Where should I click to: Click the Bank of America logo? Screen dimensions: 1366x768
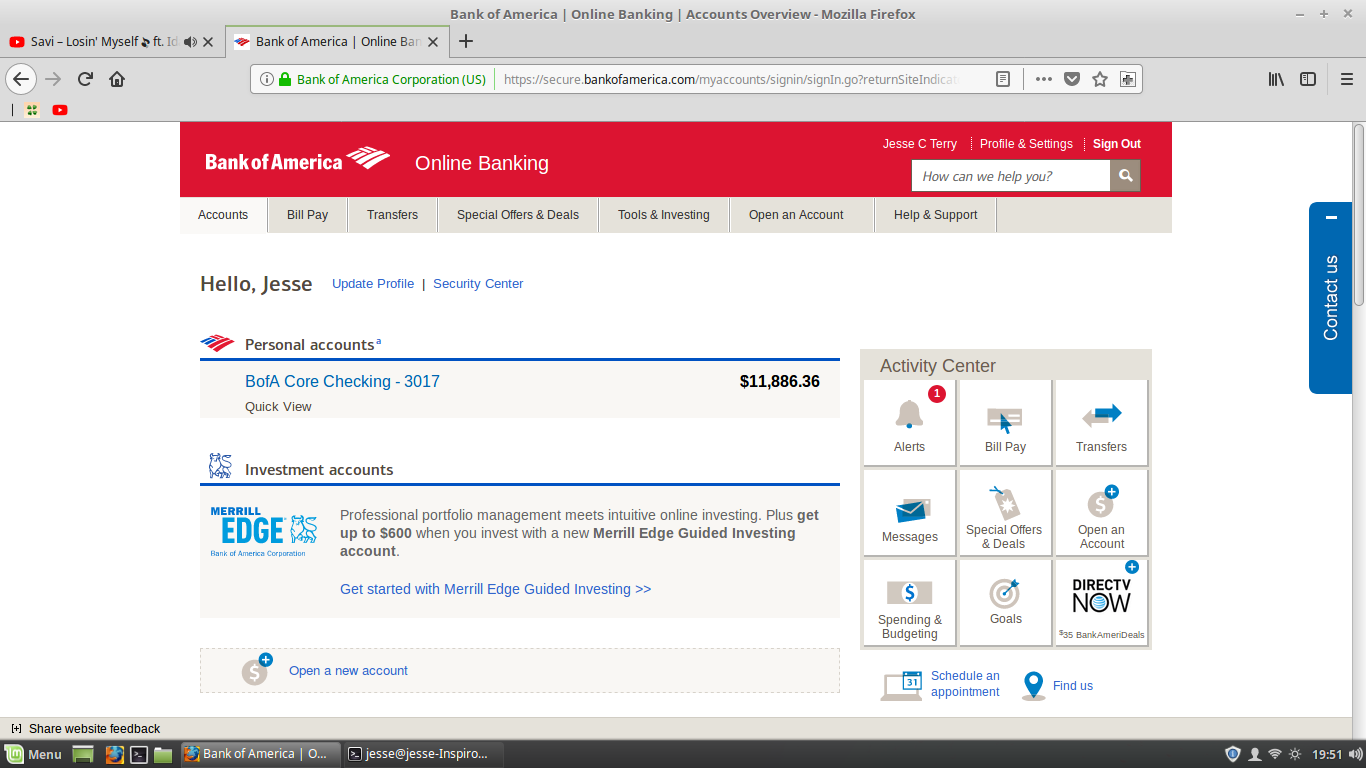tap(297, 160)
